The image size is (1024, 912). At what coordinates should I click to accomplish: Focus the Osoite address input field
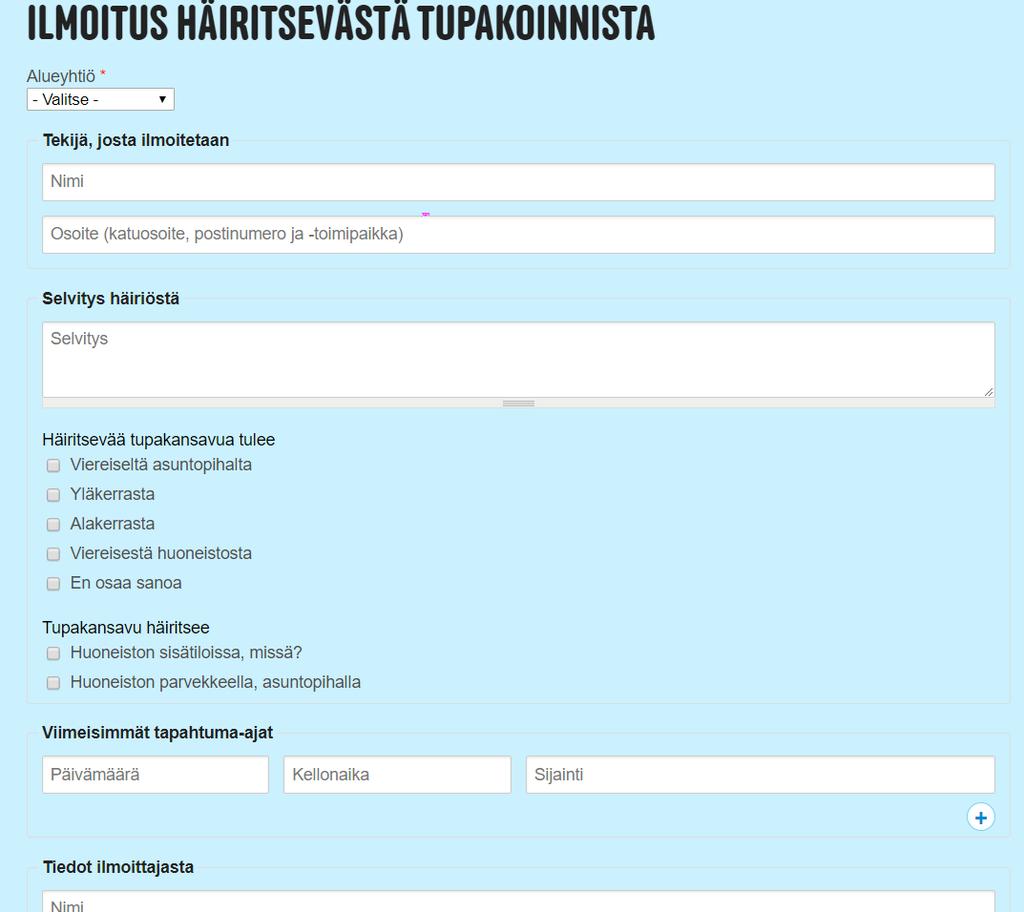click(519, 235)
